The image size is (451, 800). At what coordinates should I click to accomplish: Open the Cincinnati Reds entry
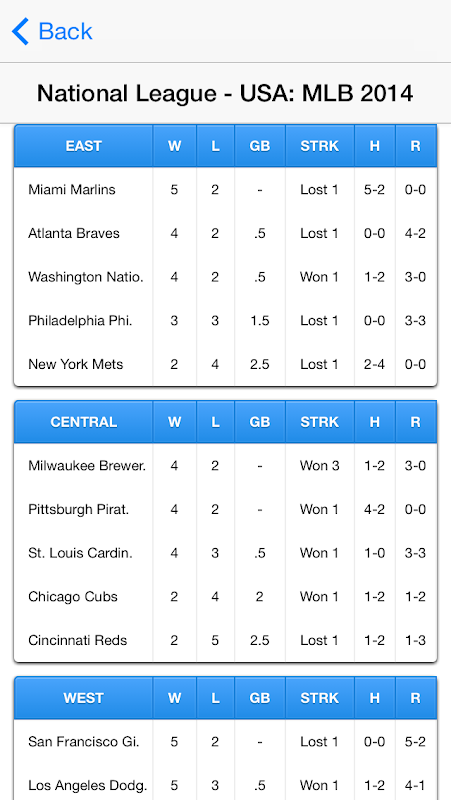point(226,640)
